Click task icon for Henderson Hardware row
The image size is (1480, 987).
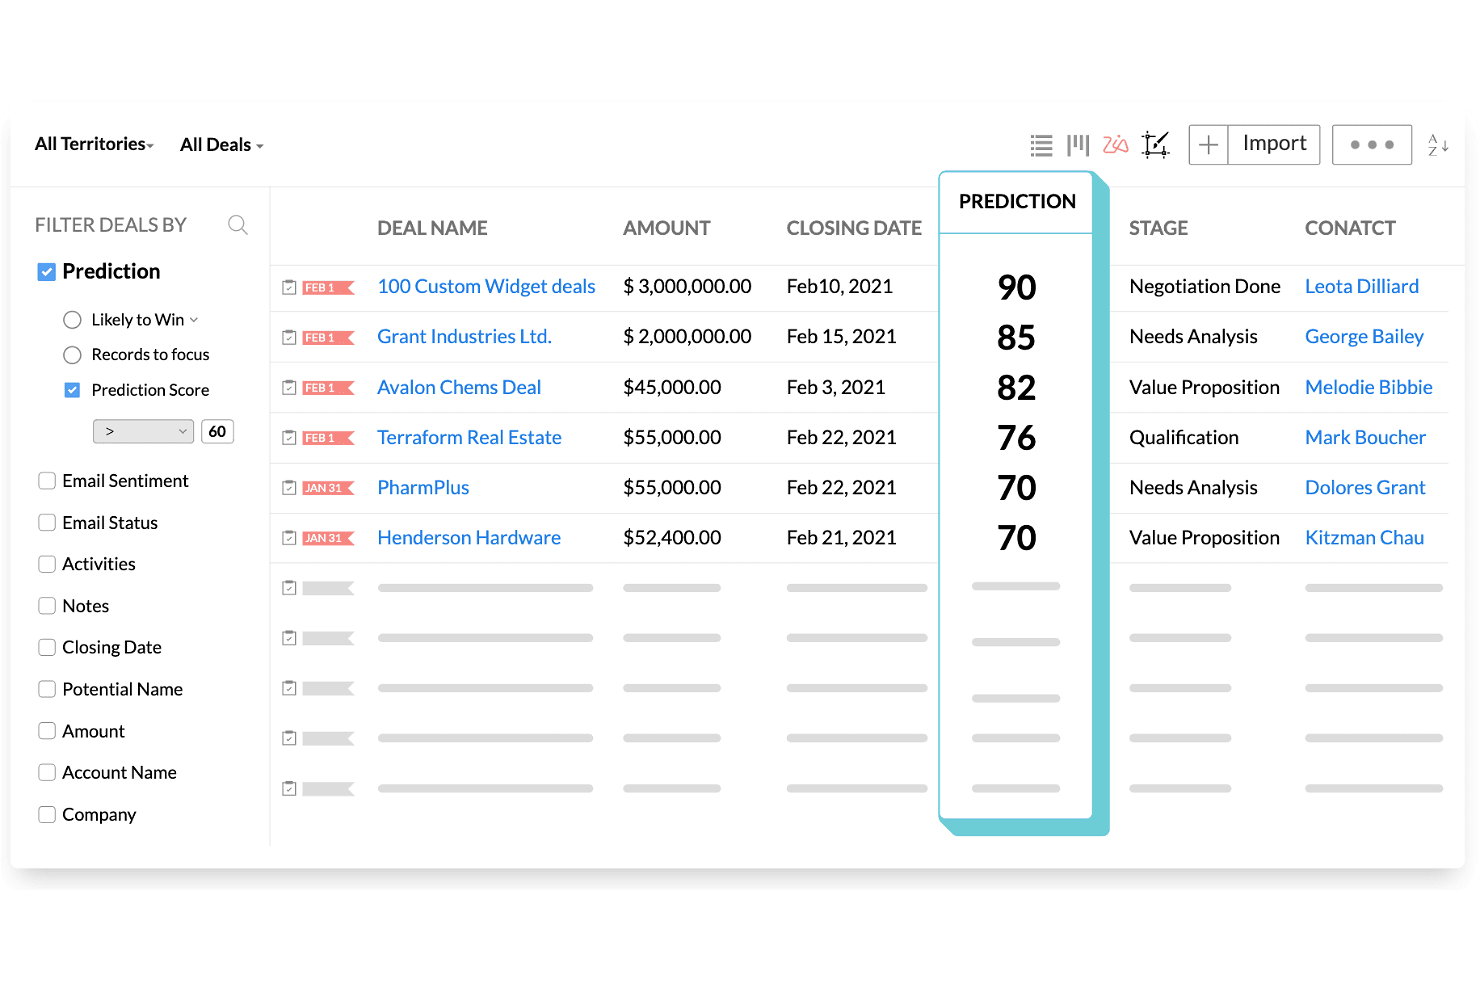(x=289, y=538)
